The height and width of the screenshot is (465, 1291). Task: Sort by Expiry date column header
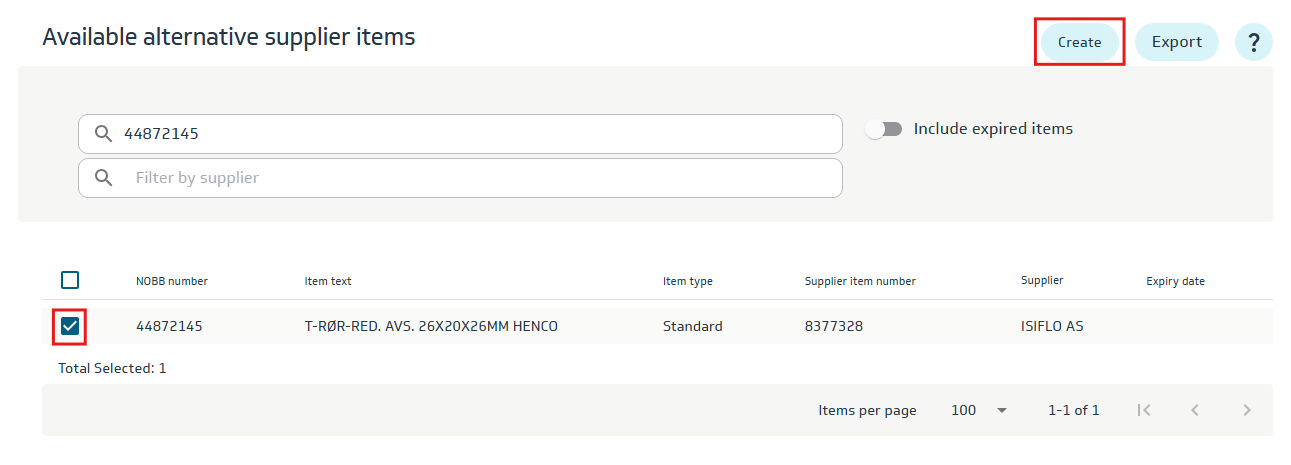click(1175, 281)
